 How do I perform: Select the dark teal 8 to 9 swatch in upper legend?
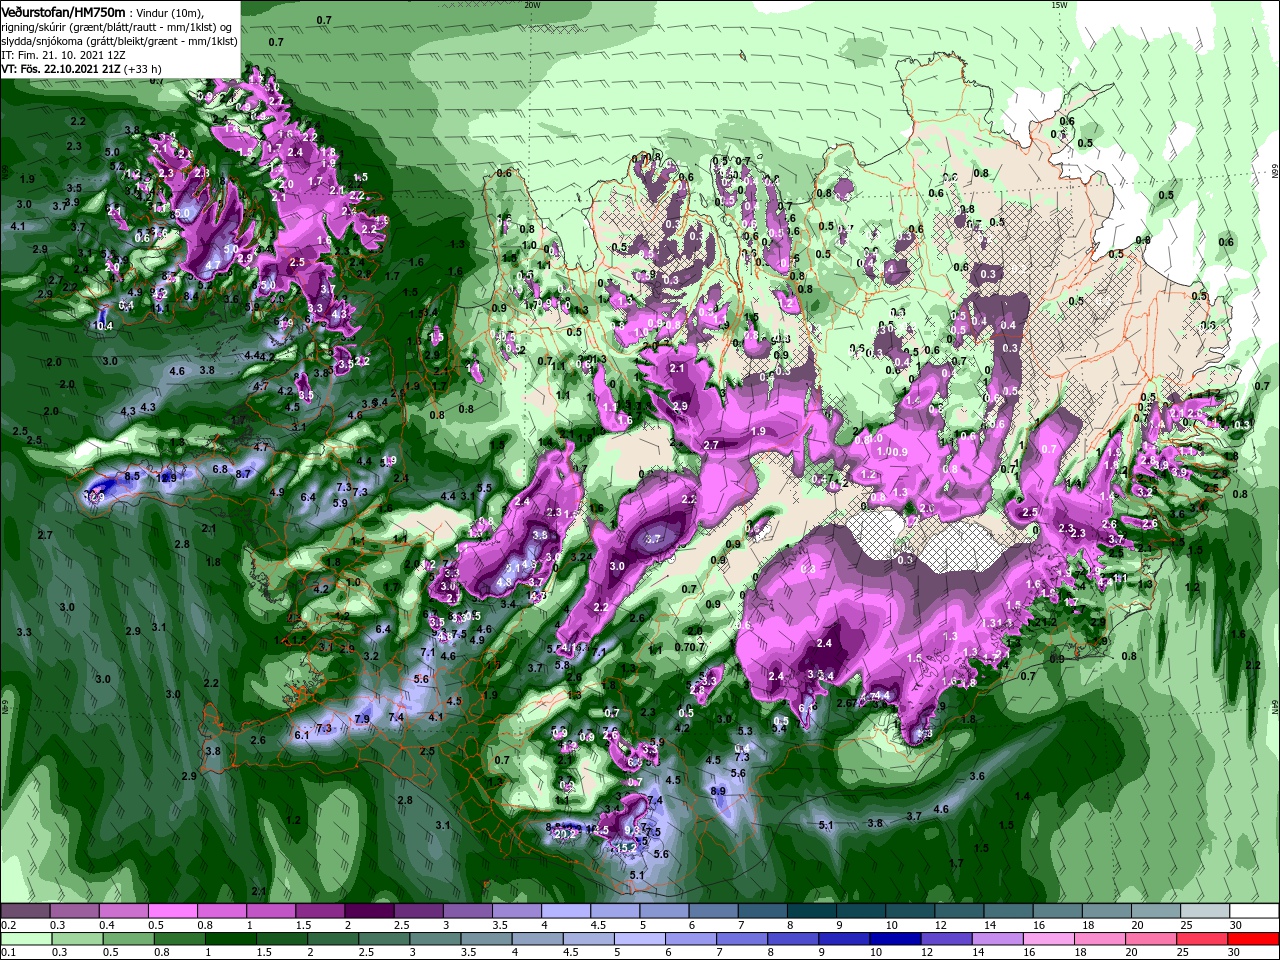pyautogui.click(x=811, y=911)
